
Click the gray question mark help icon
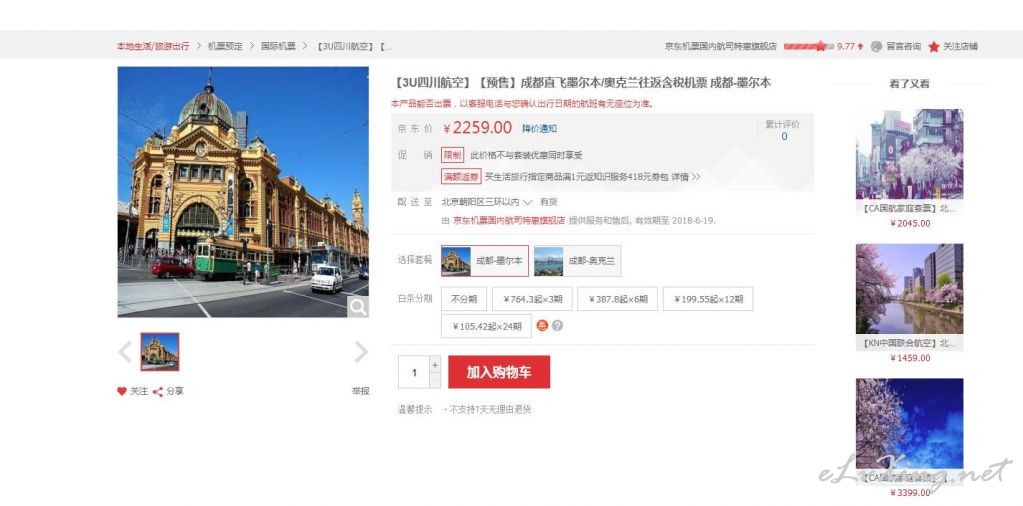click(557, 325)
